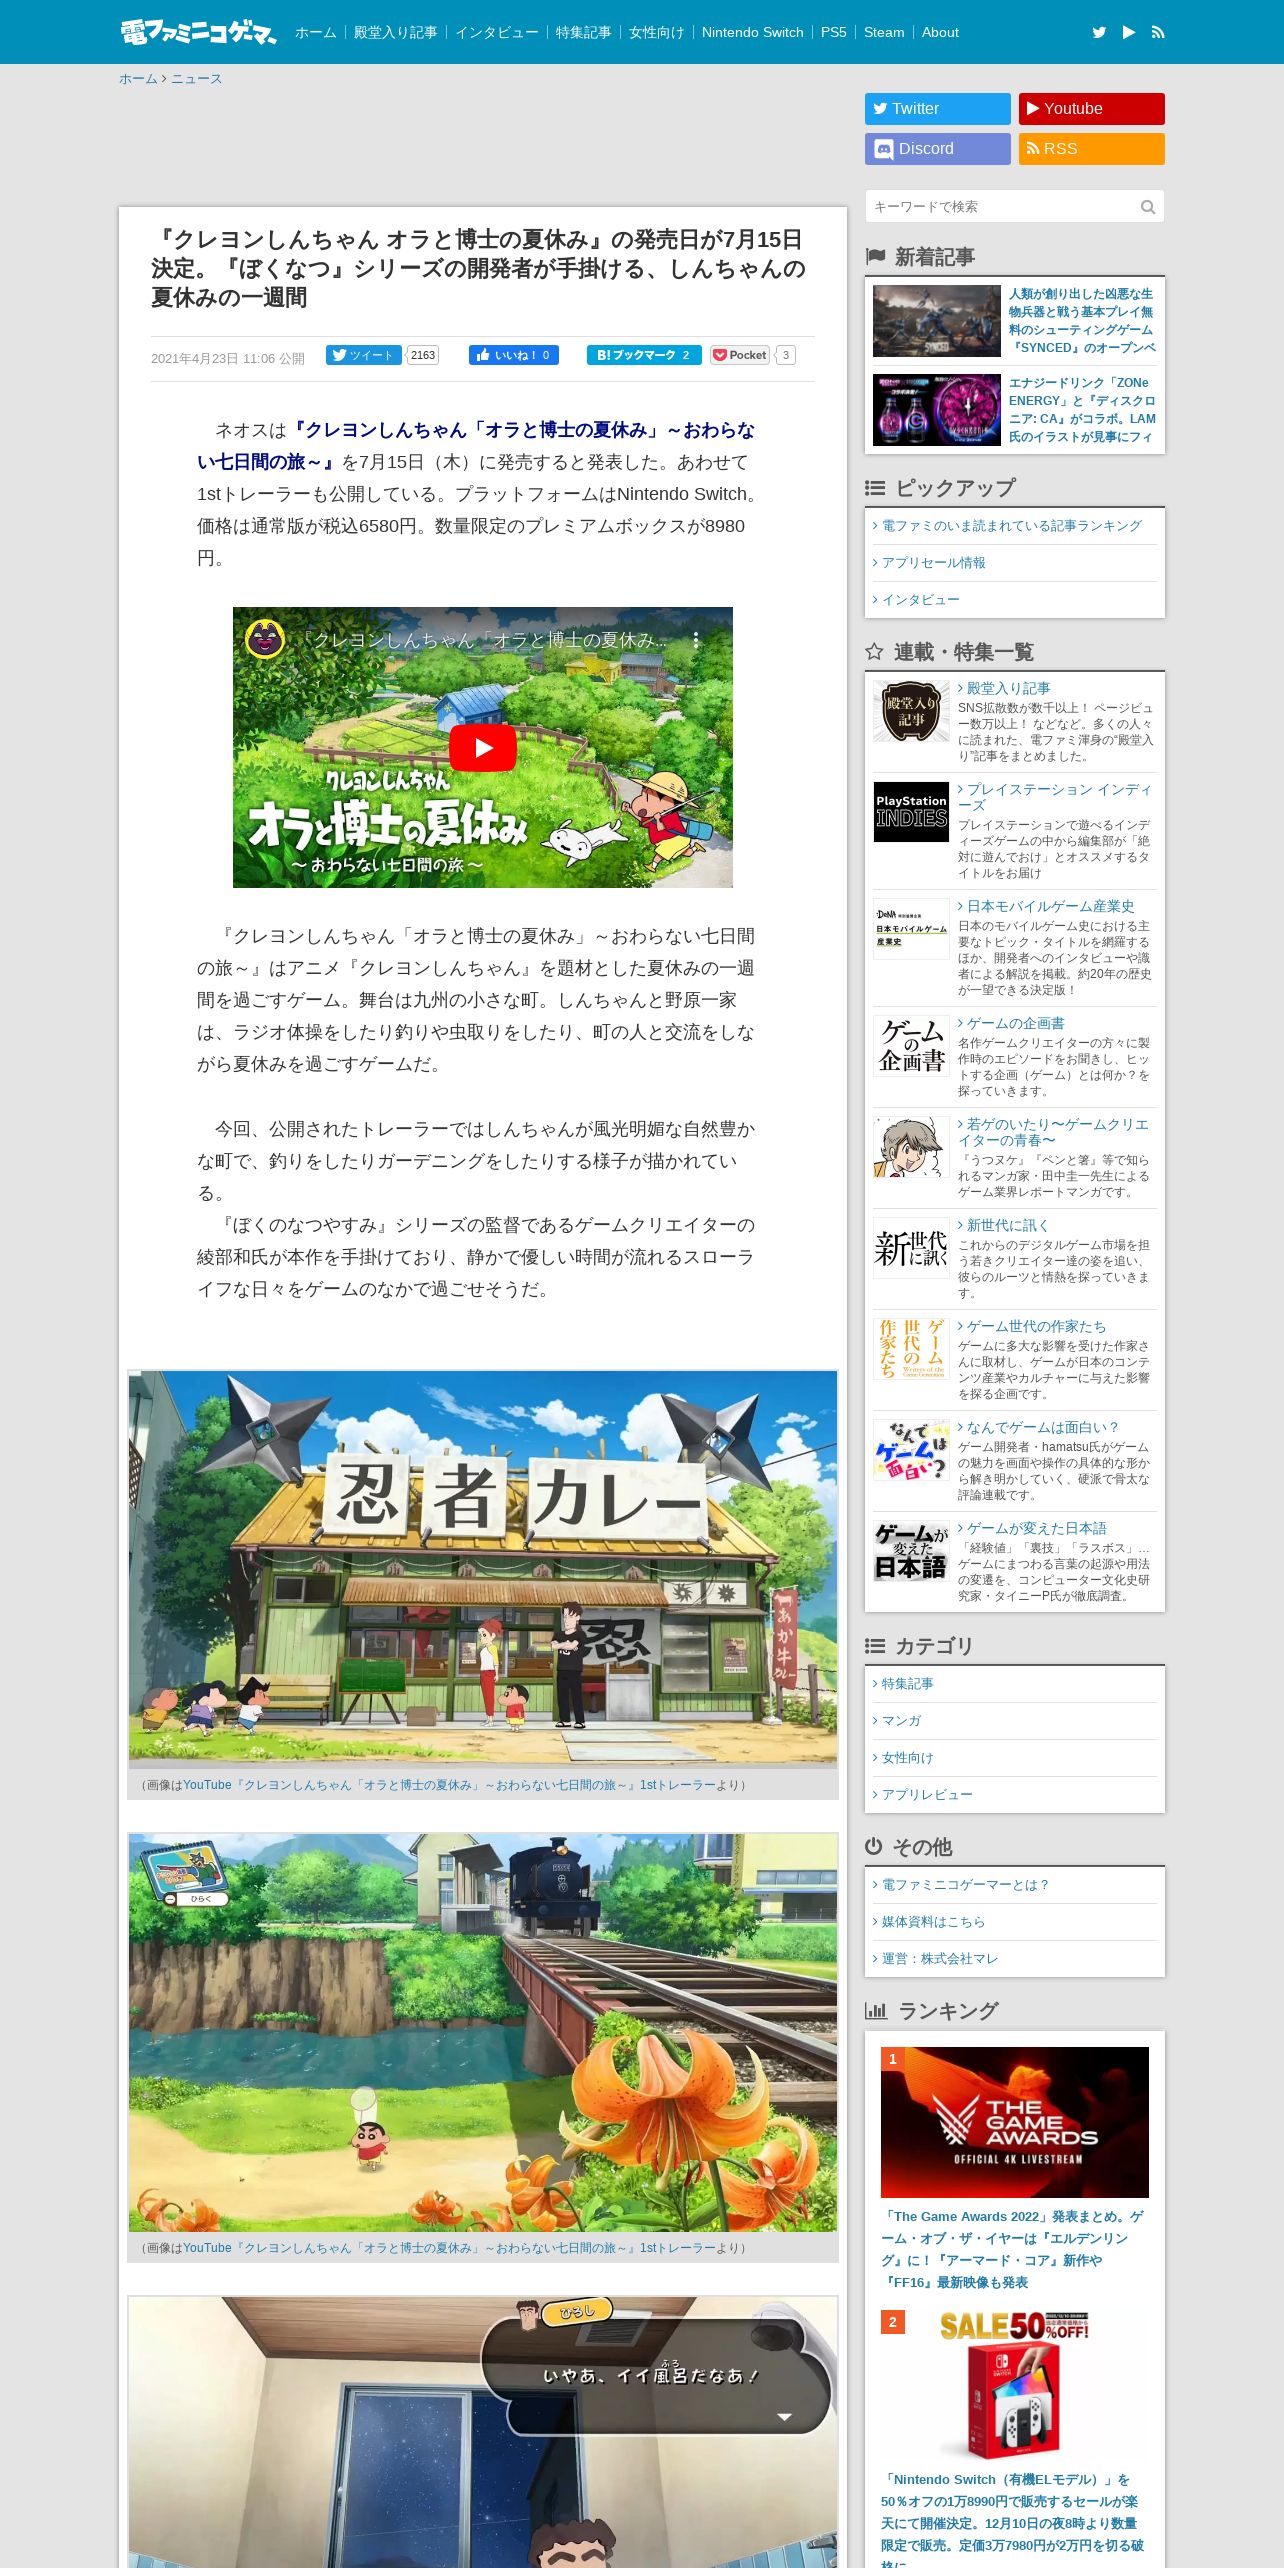Viewport: 1284px width, 2568px height.
Task: Click the YouTube channel avatar on video
Action: point(265,640)
